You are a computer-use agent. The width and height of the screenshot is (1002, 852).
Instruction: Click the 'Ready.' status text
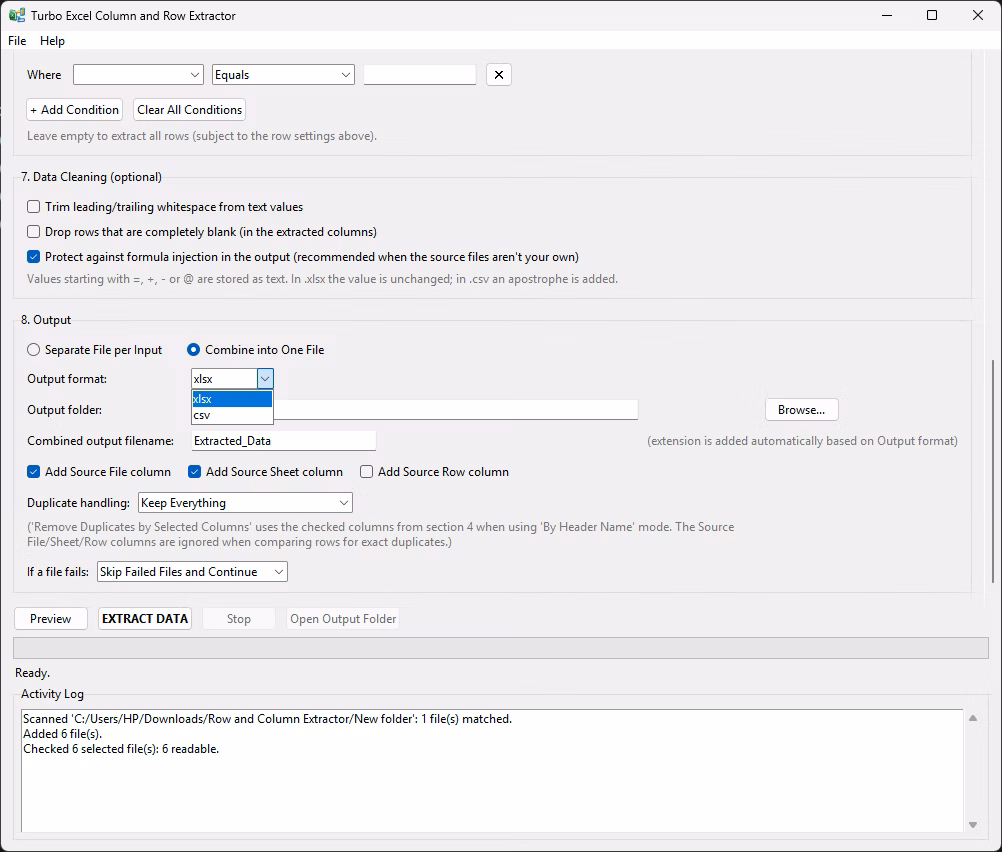(33, 673)
